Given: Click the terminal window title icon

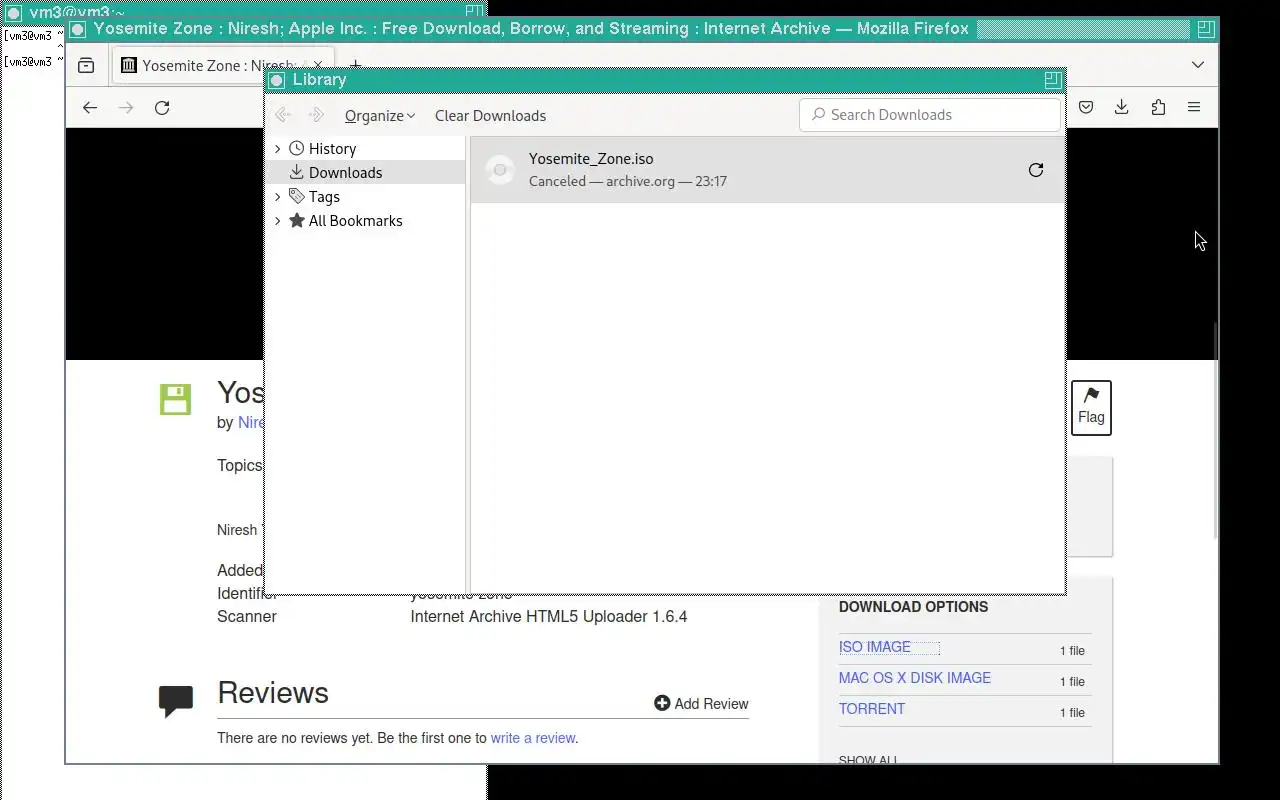Looking at the screenshot, I should (14, 13).
